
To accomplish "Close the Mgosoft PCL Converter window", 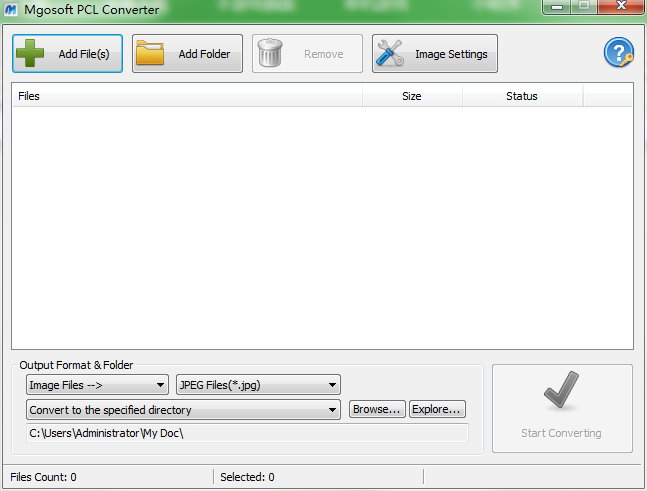I will (x=621, y=7).
